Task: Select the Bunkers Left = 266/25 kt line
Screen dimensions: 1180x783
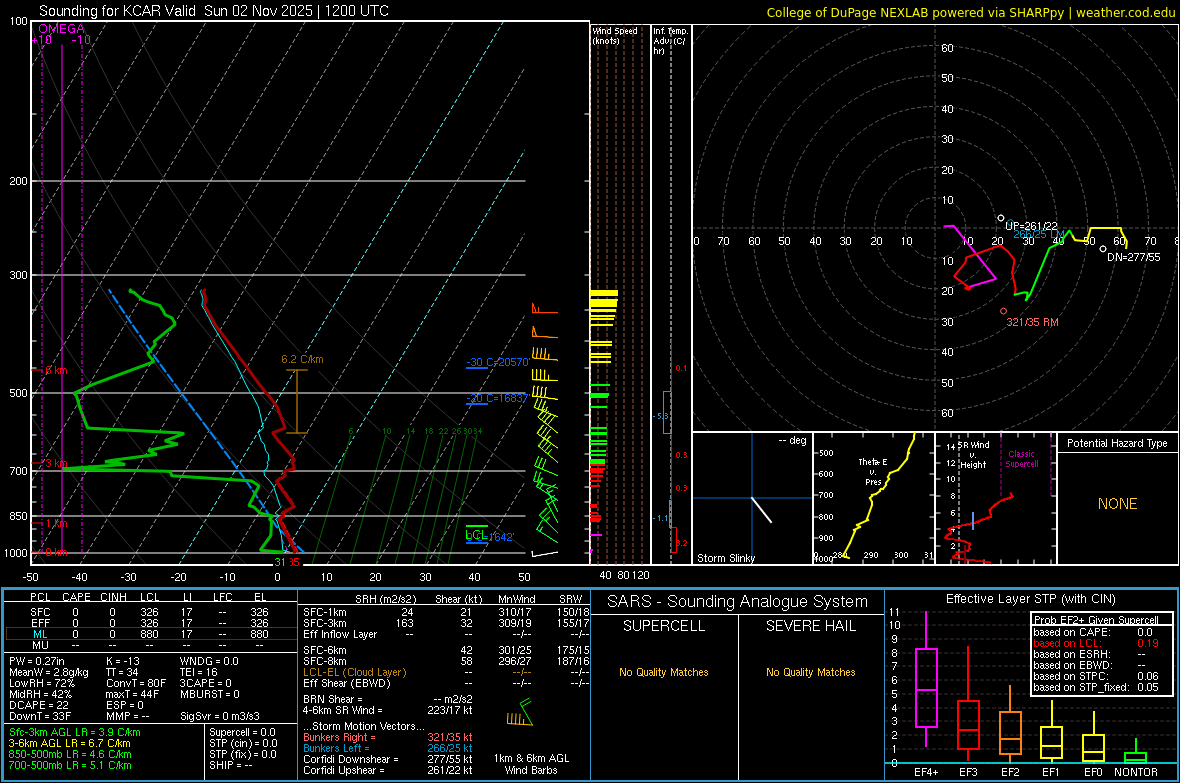Action: pyautogui.click(x=388, y=748)
